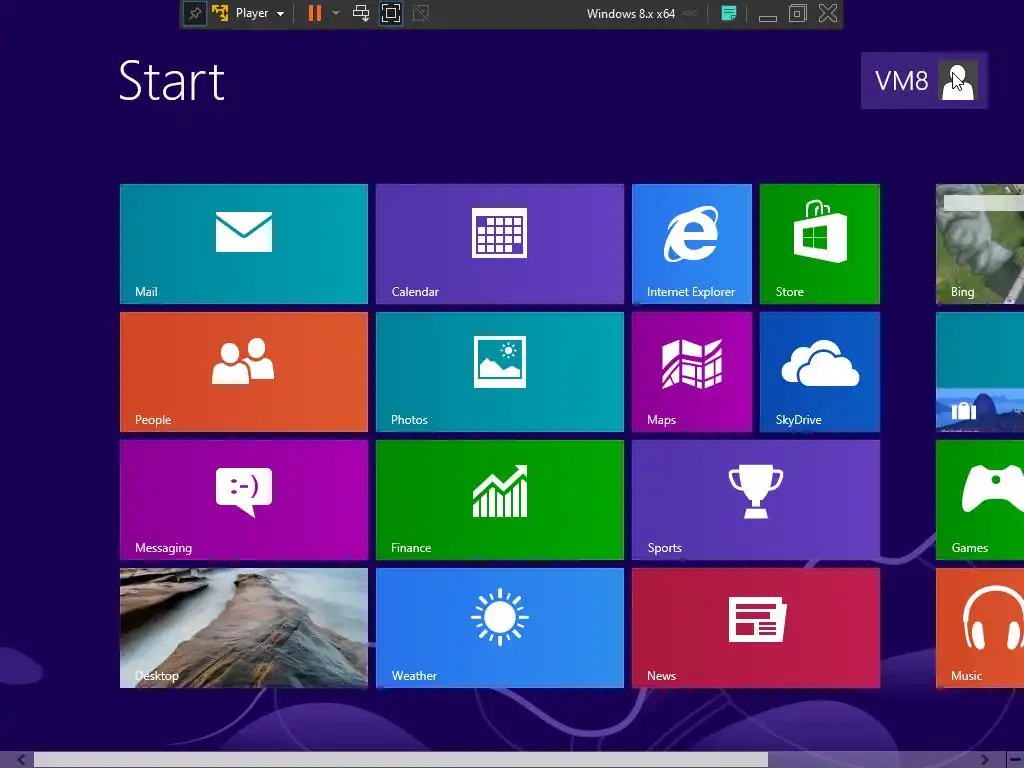This screenshot has width=1024, height=768.
Task: Open the People tile
Action: (x=244, y=372)
